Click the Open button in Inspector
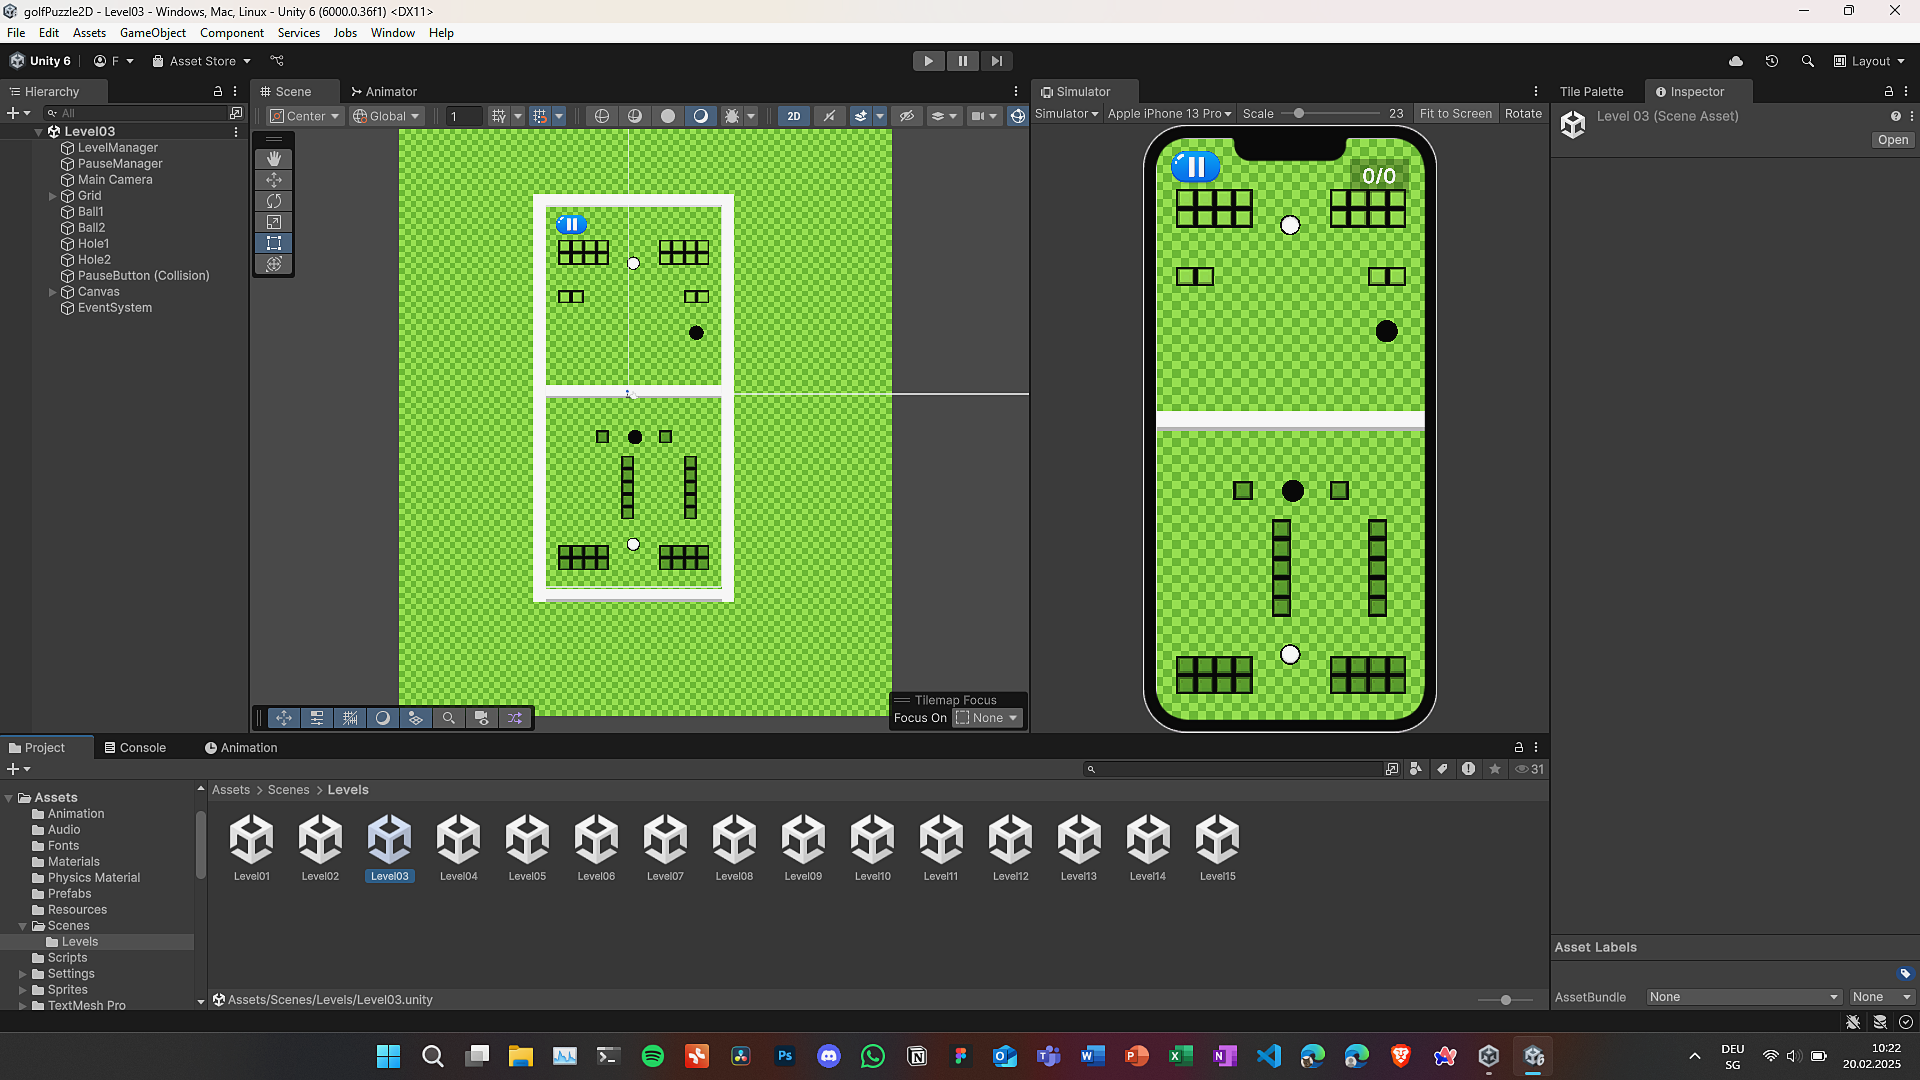 coord(1892,140)
